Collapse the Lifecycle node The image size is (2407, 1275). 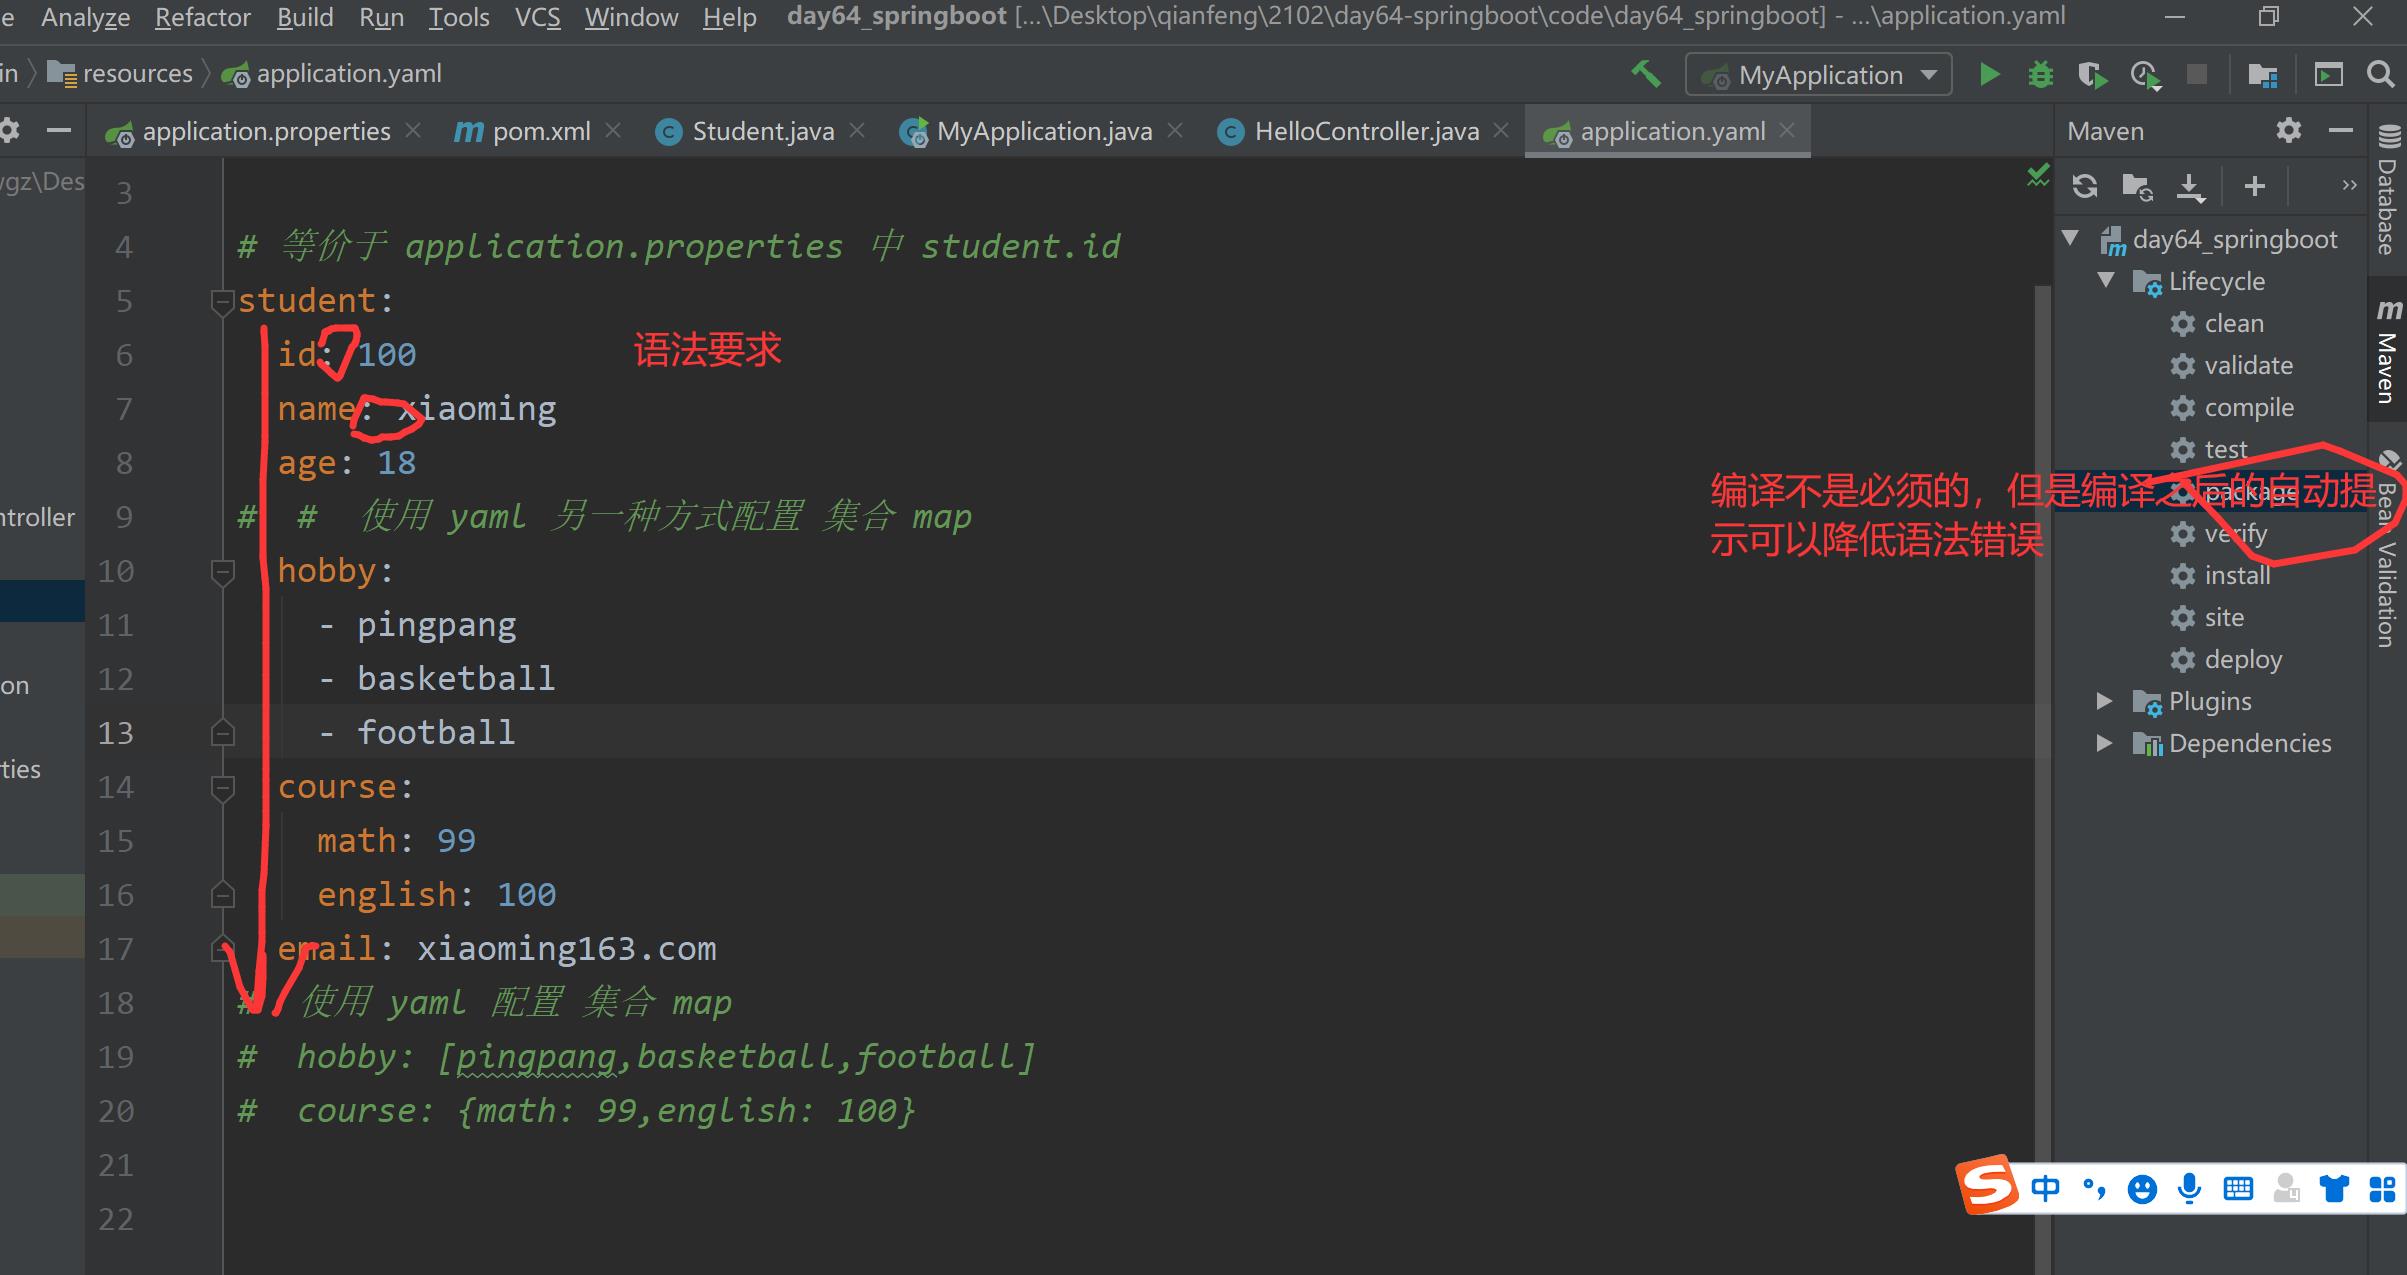[x=2107, y=281]
